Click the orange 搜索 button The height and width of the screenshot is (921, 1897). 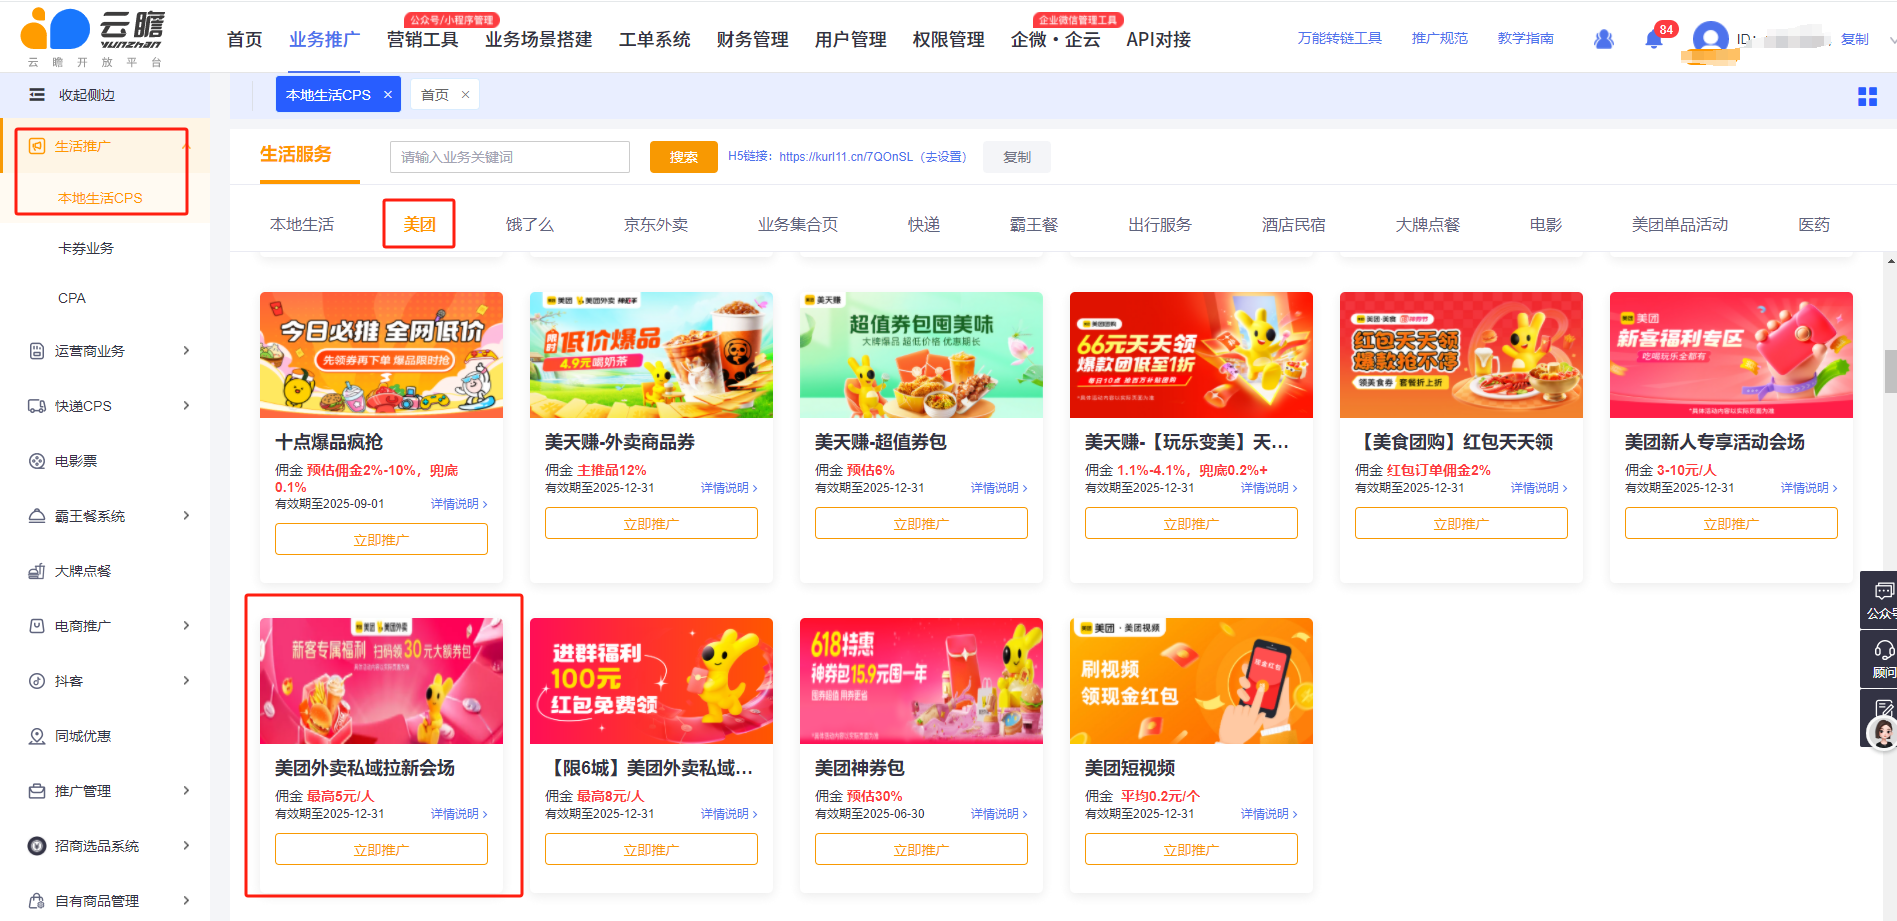click(684, 157)
